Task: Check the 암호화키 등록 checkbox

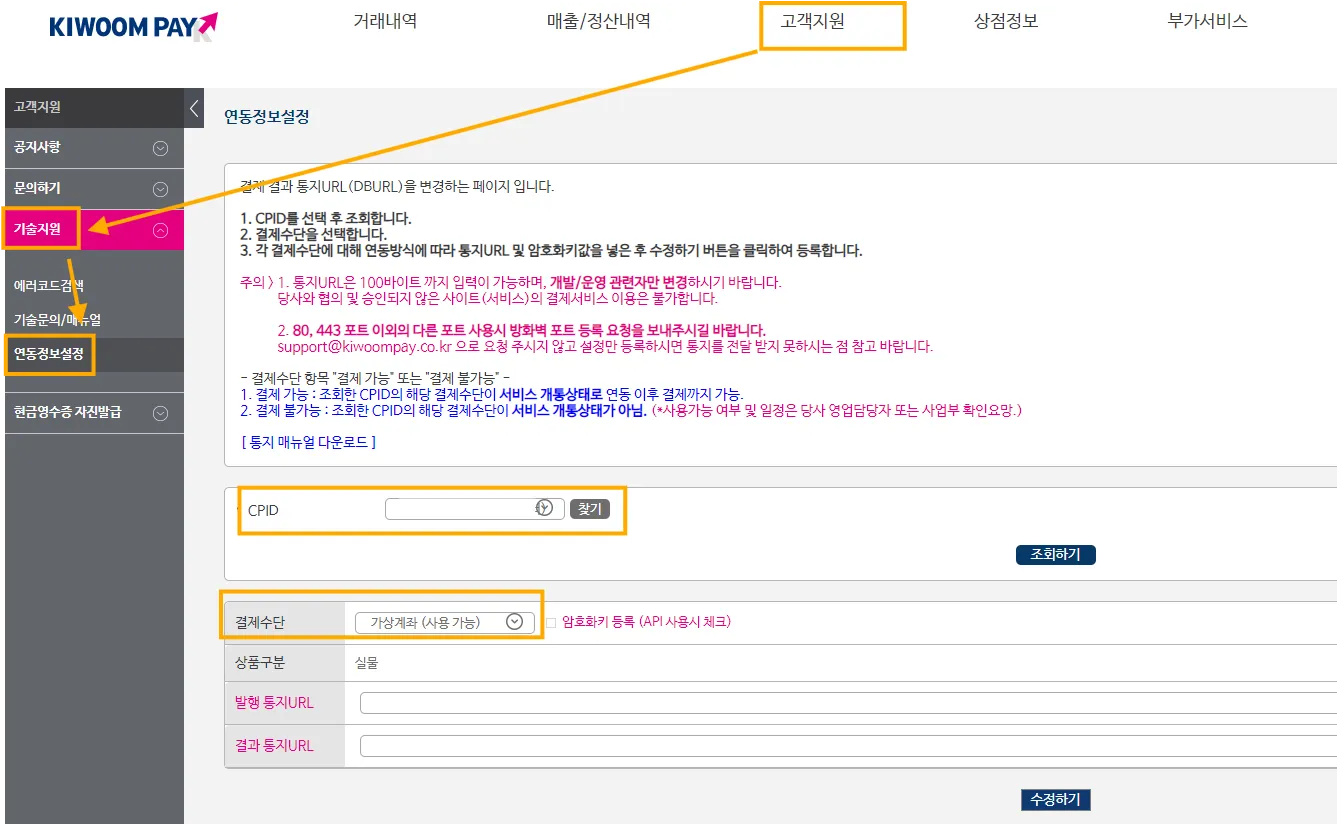Action: click(551, 622)
